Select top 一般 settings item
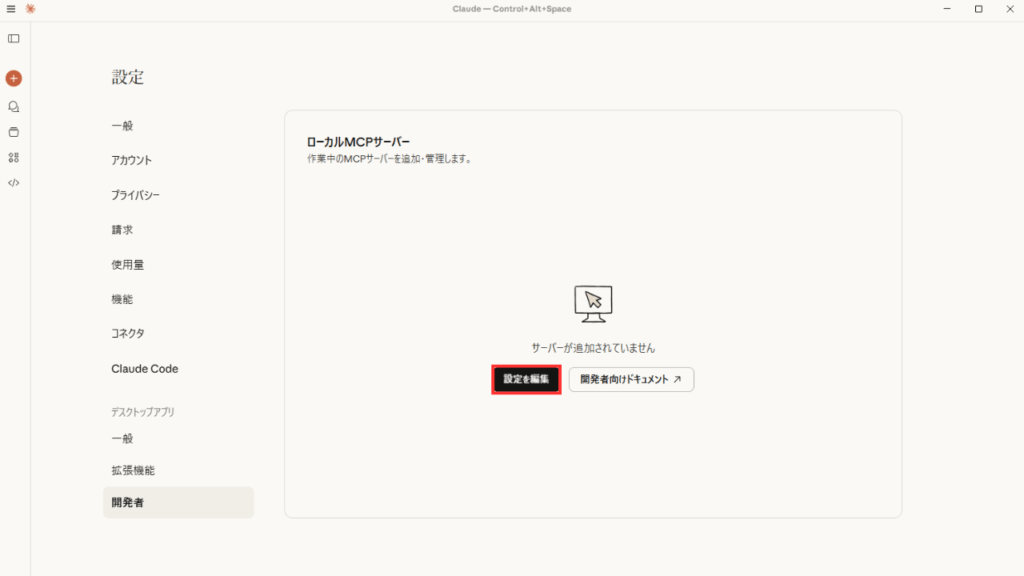 [122, 126]
